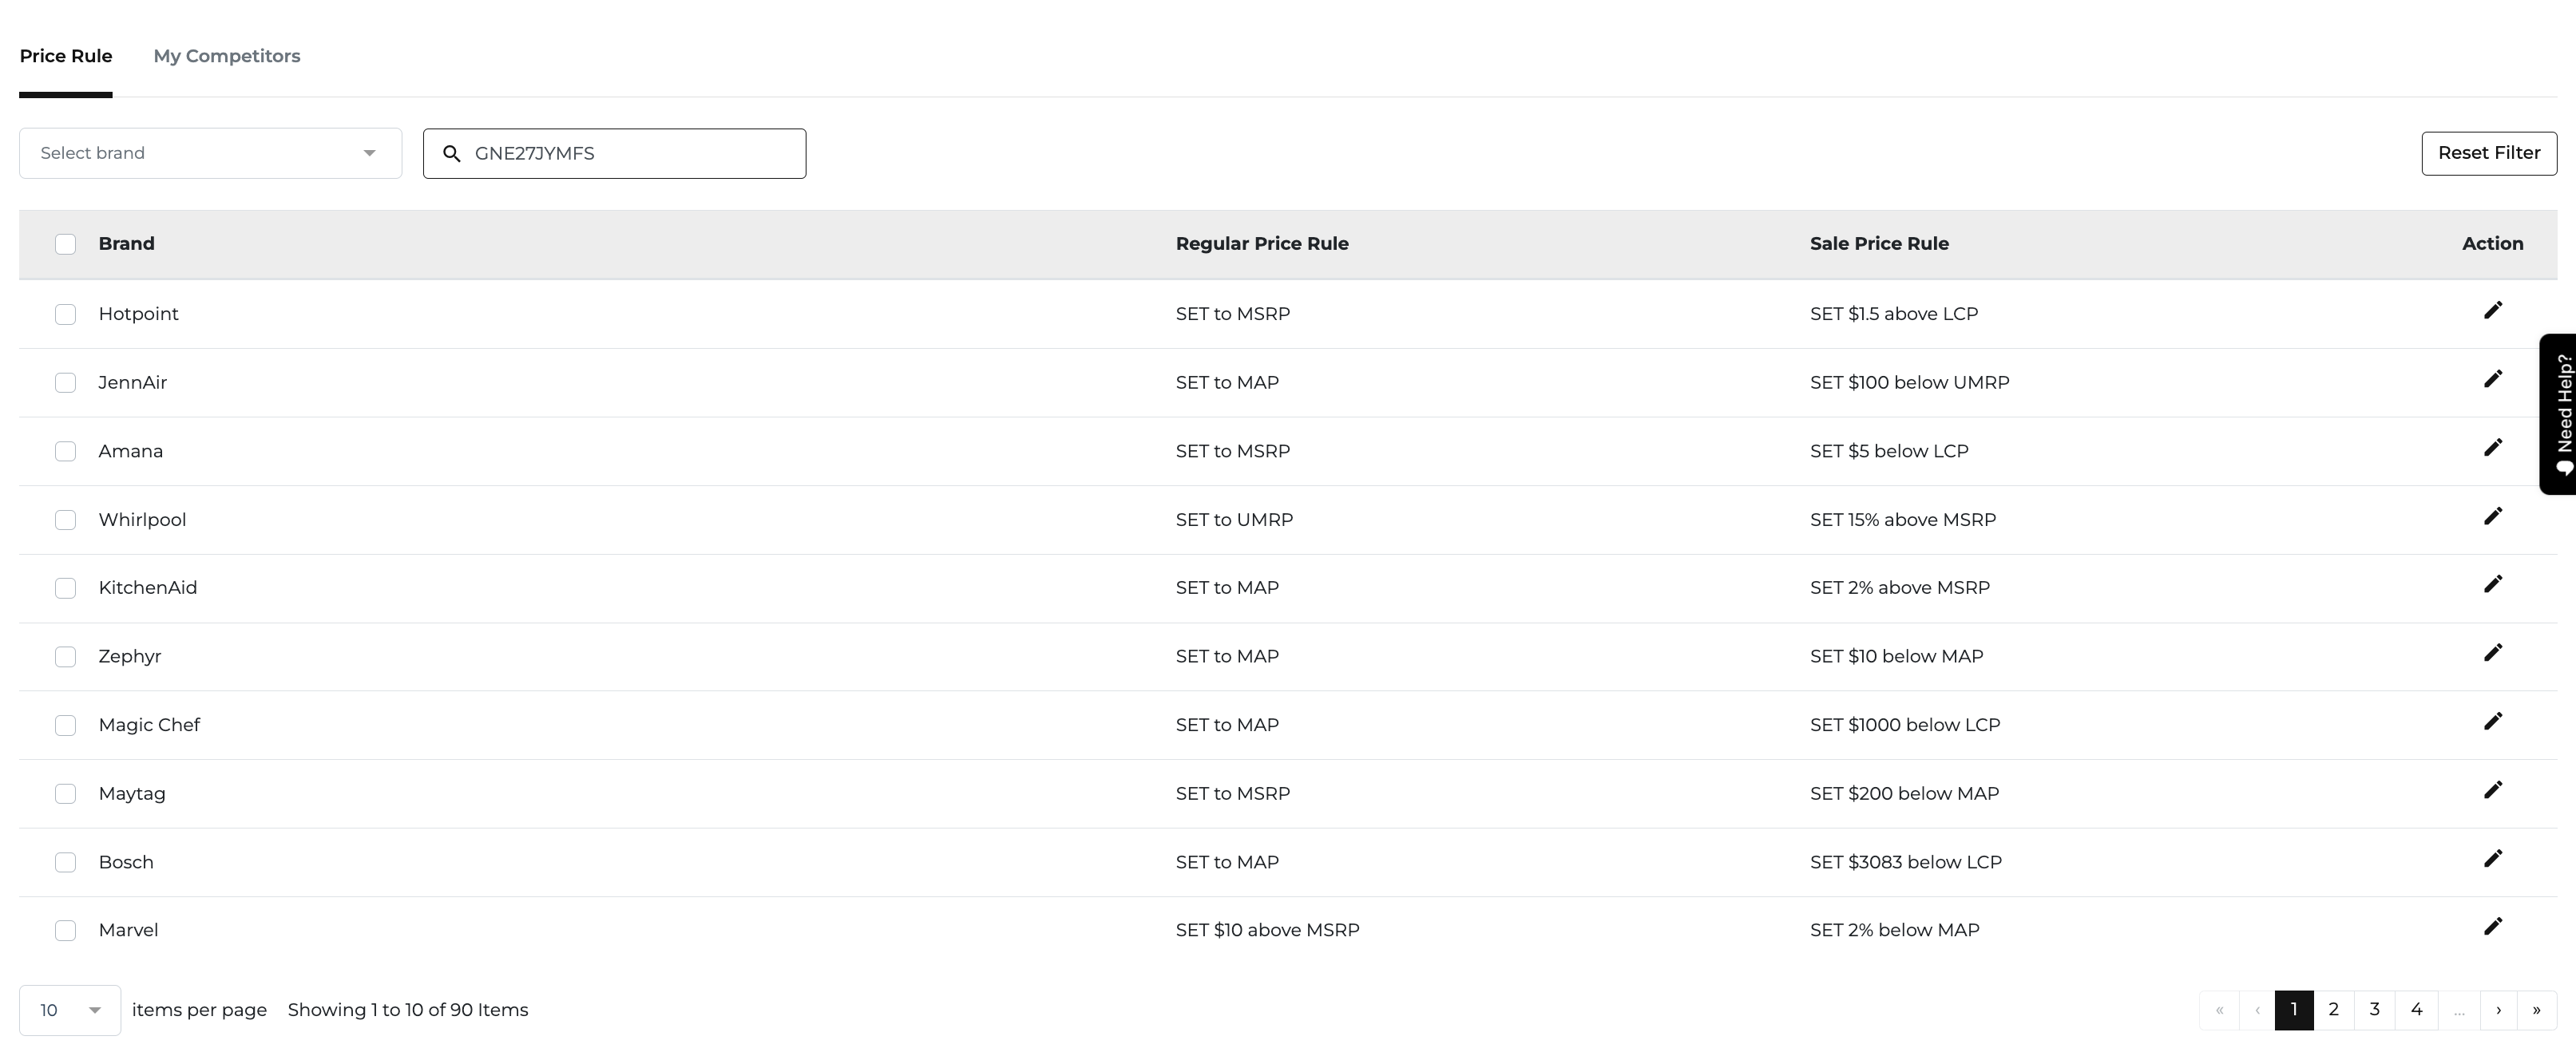Viewport: 2576px width, 1052px height.
Task: Click the SET $100 below UMRP cell
Action: coord(1909,383)
